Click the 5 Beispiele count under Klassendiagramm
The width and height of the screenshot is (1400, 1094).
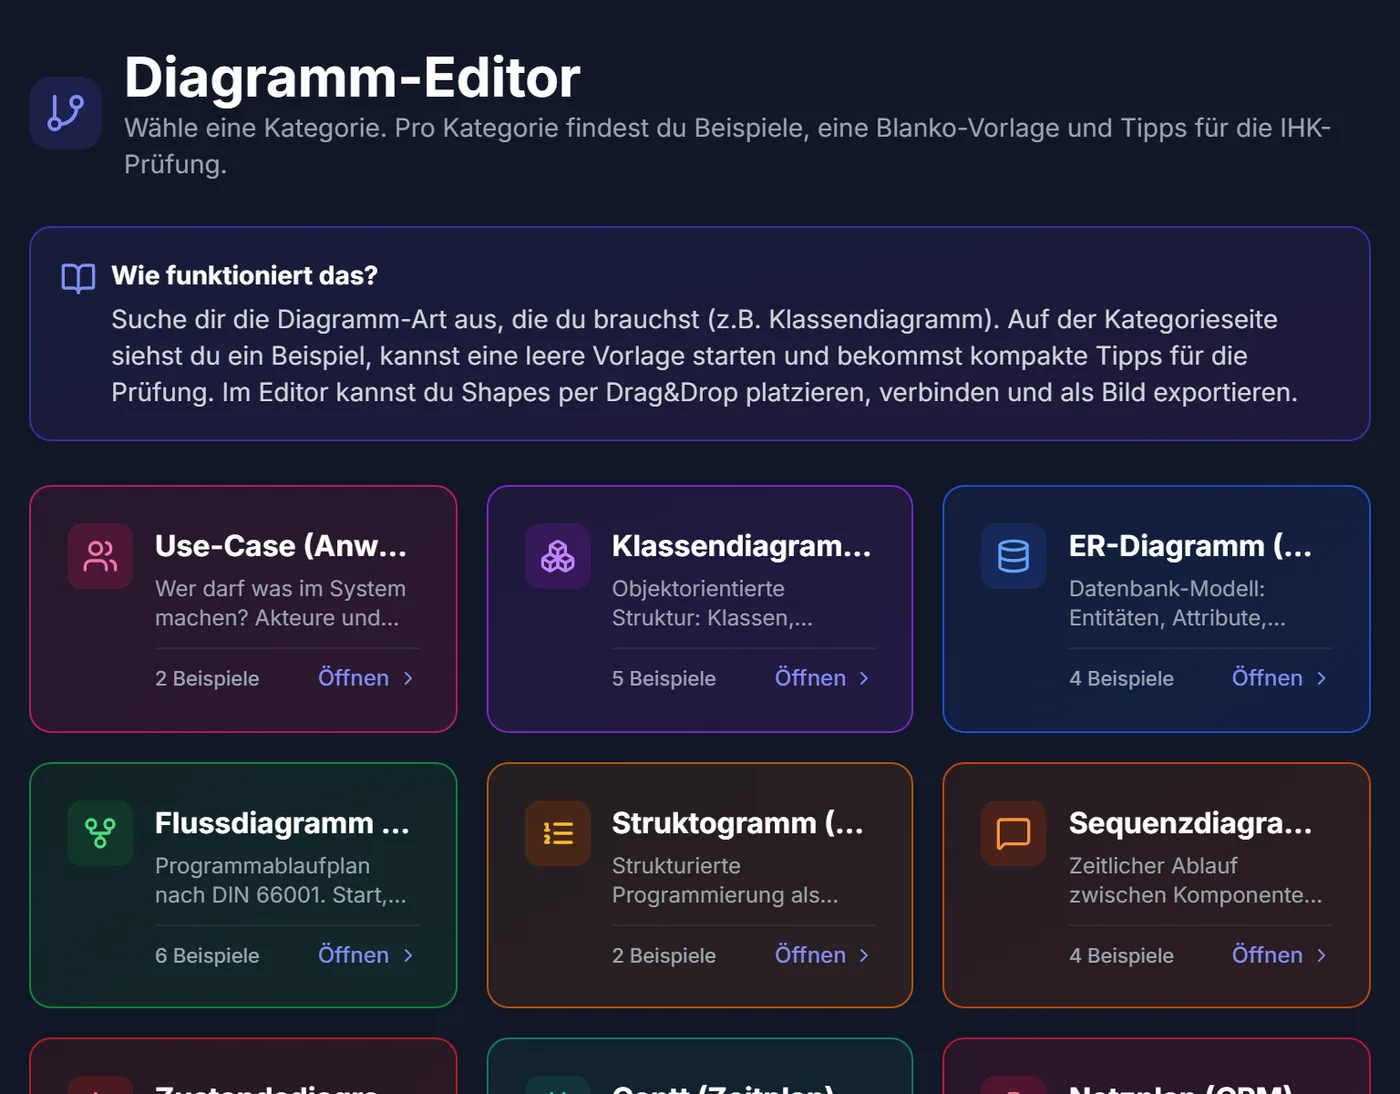coord(664,678)
